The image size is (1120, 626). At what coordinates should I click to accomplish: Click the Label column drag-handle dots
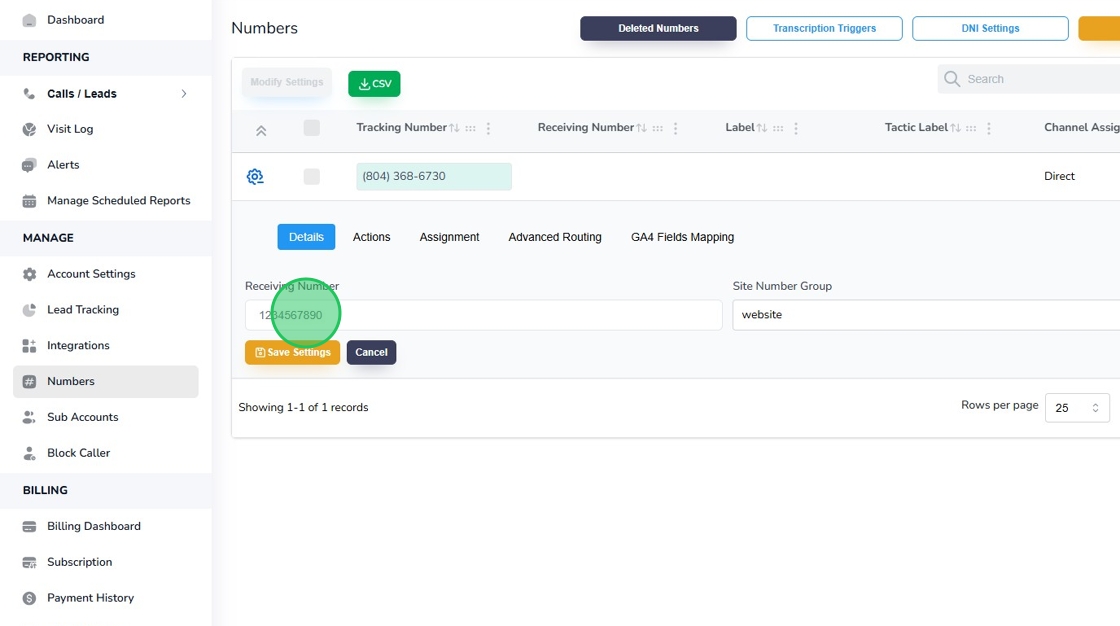click(778, 128)
